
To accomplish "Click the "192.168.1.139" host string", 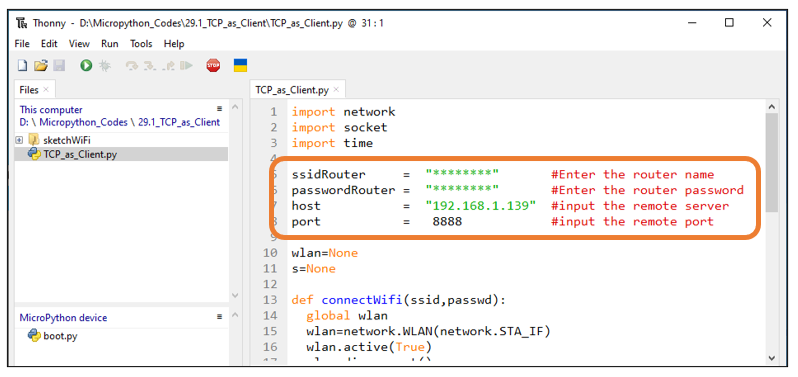I will pos(481,206).
